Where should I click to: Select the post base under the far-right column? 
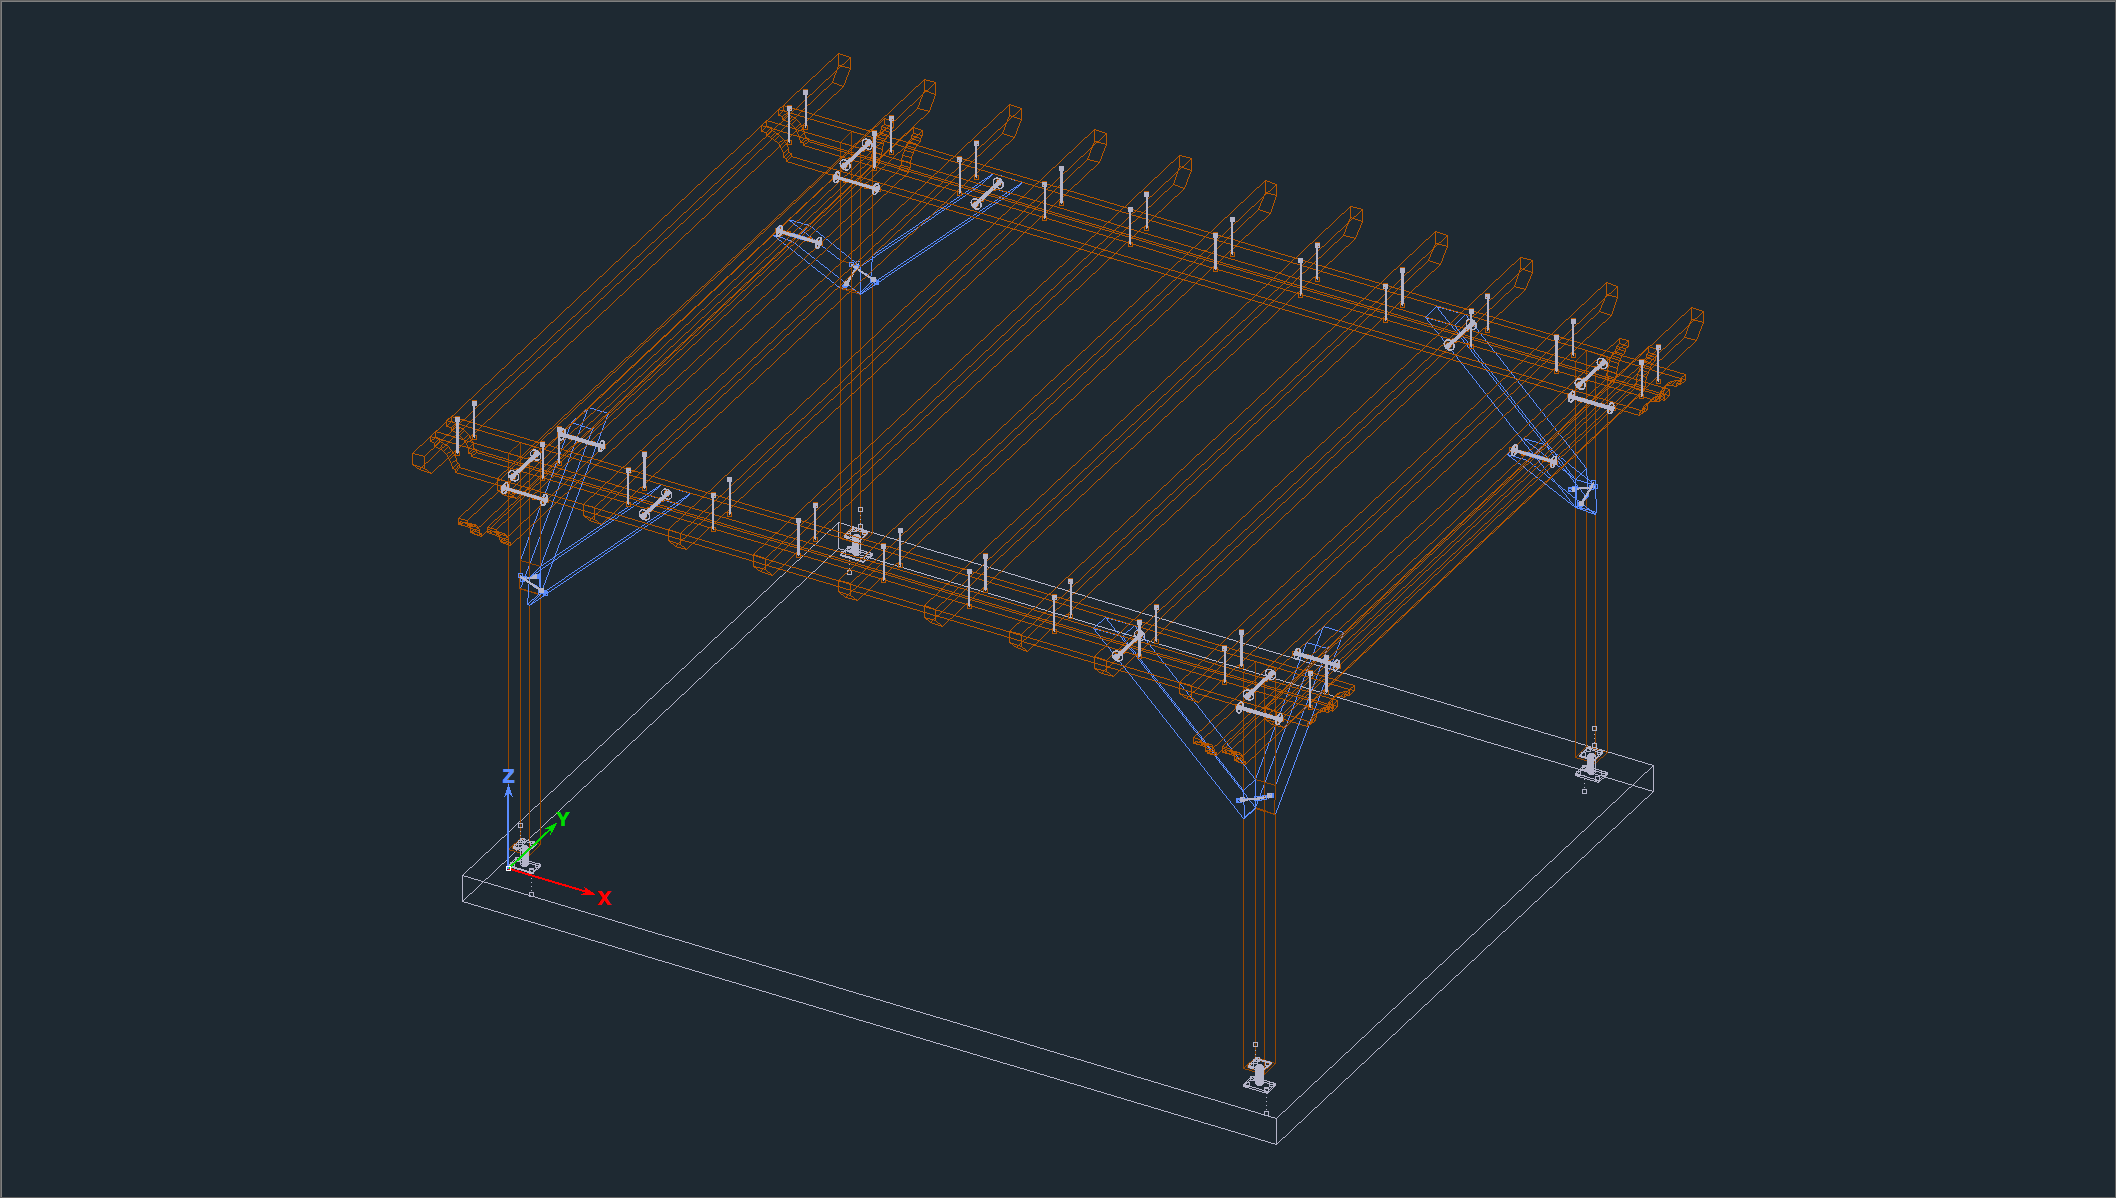[1592, 763]
